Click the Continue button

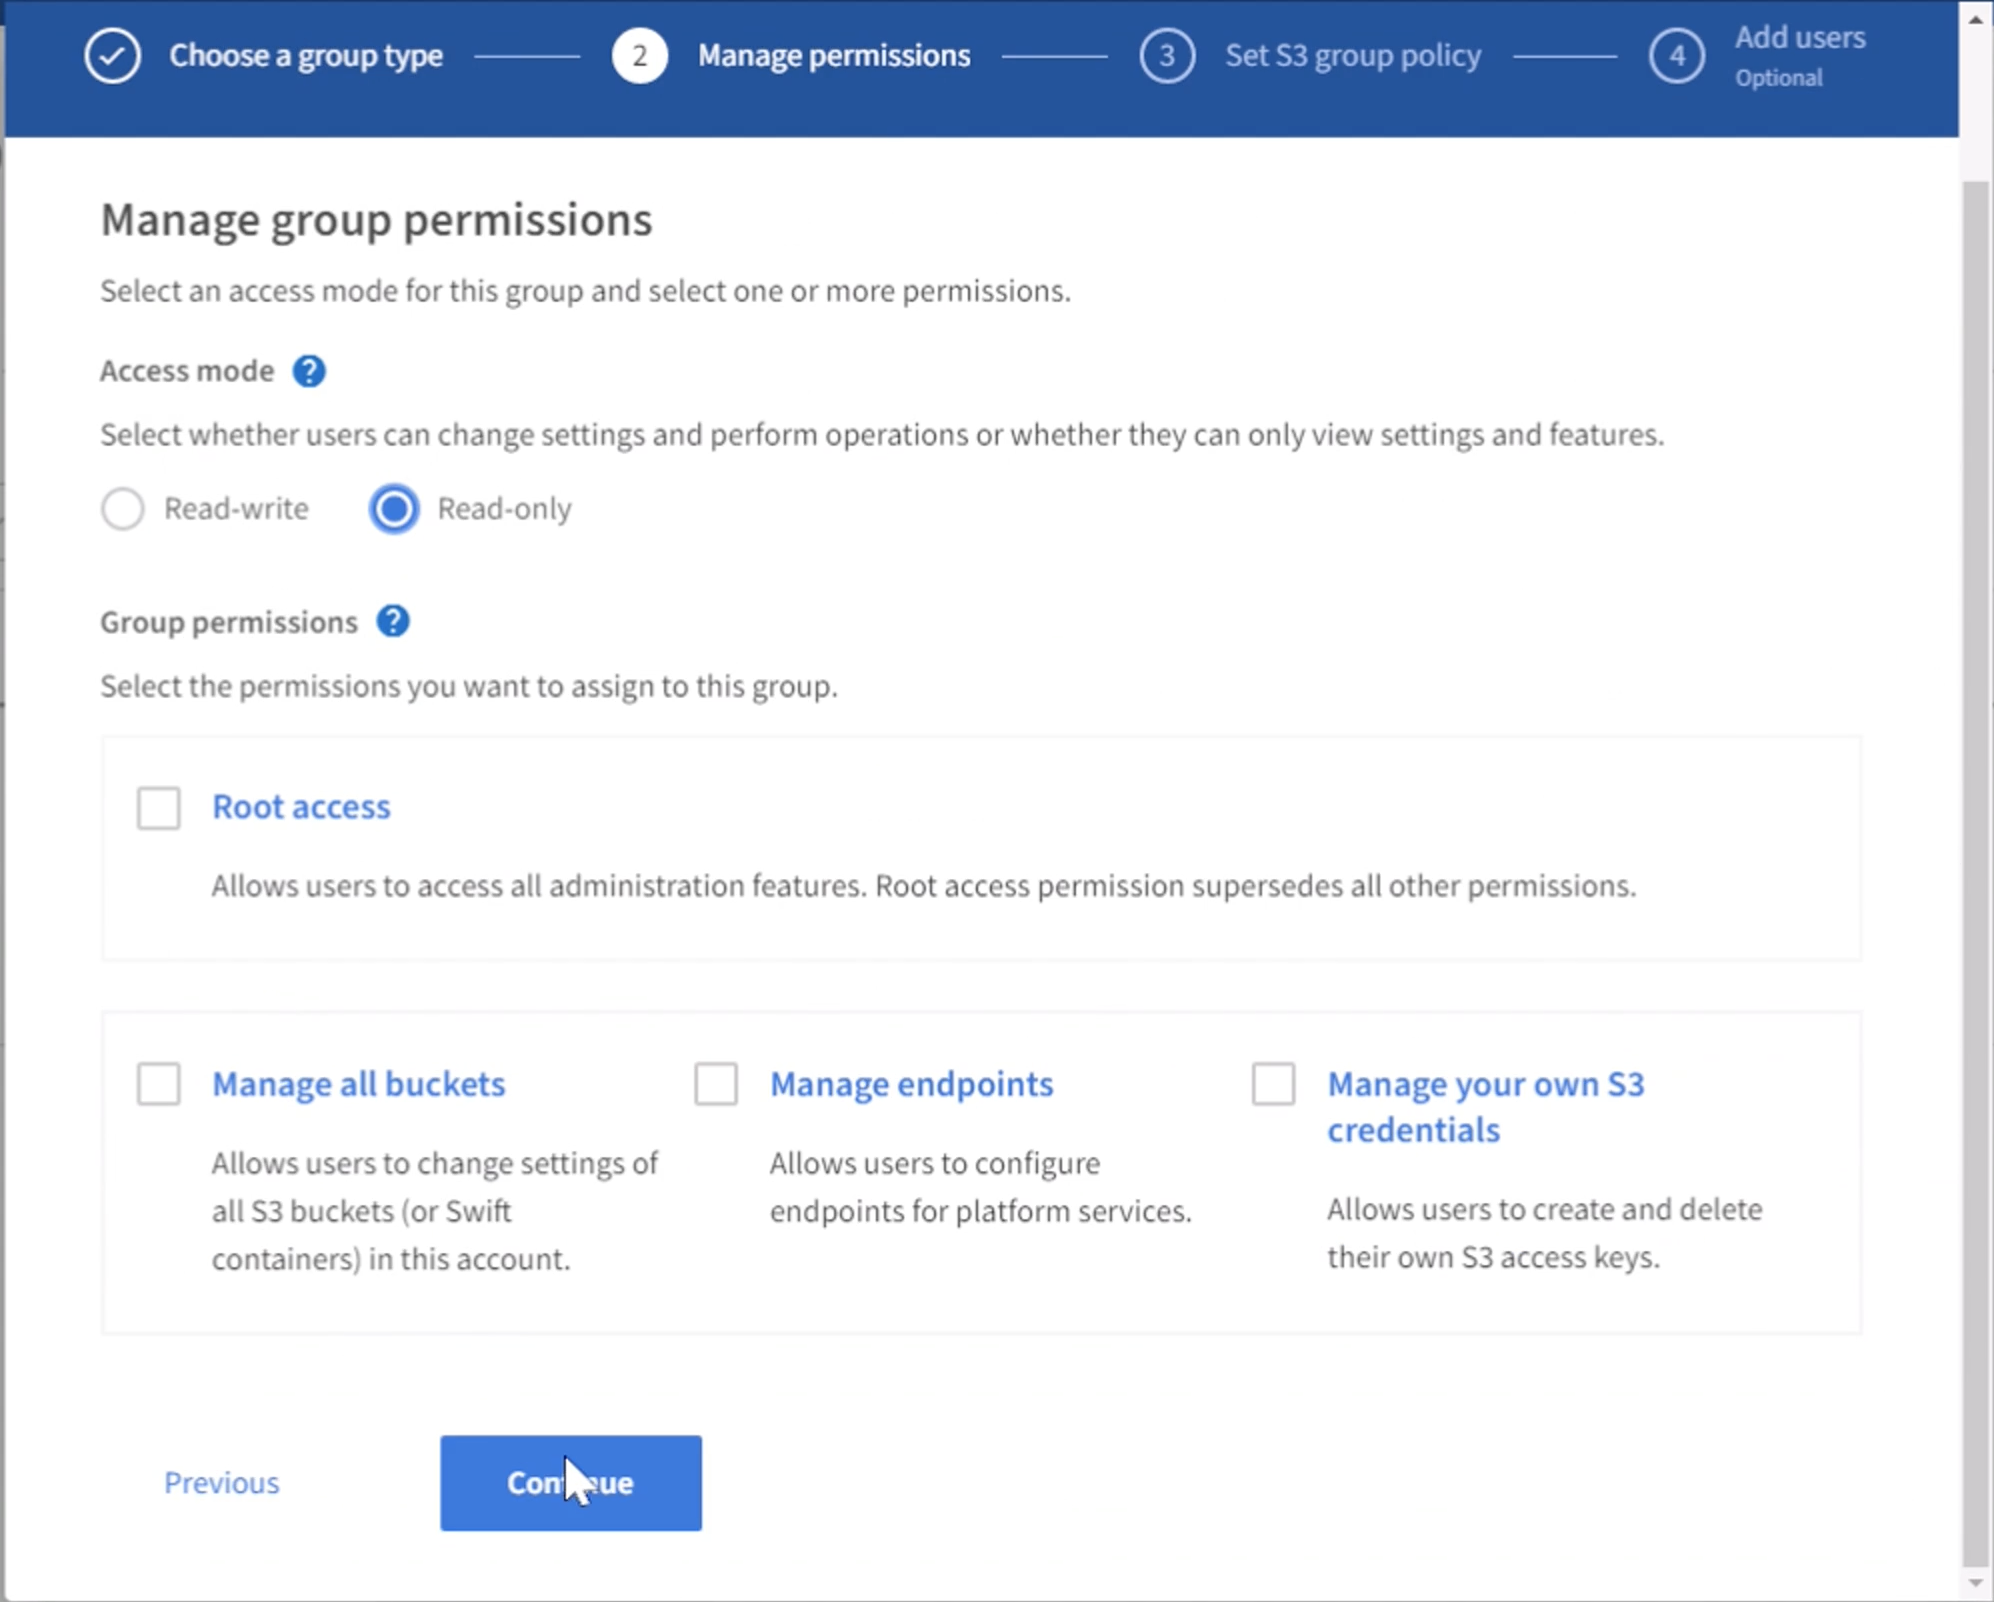pos(570,1483)
